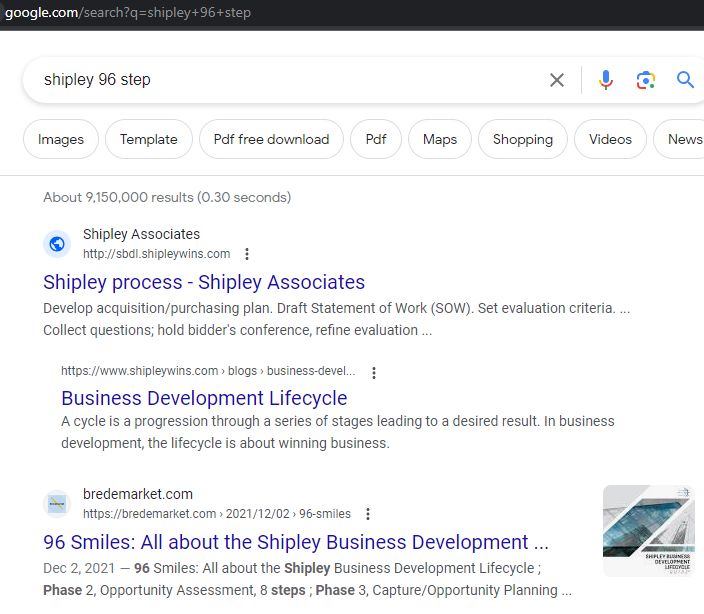This screenshot has height=614, width=704.
Task: Click the Shipley lifecycle result thumbnail
Action: [x=648, y=531]
